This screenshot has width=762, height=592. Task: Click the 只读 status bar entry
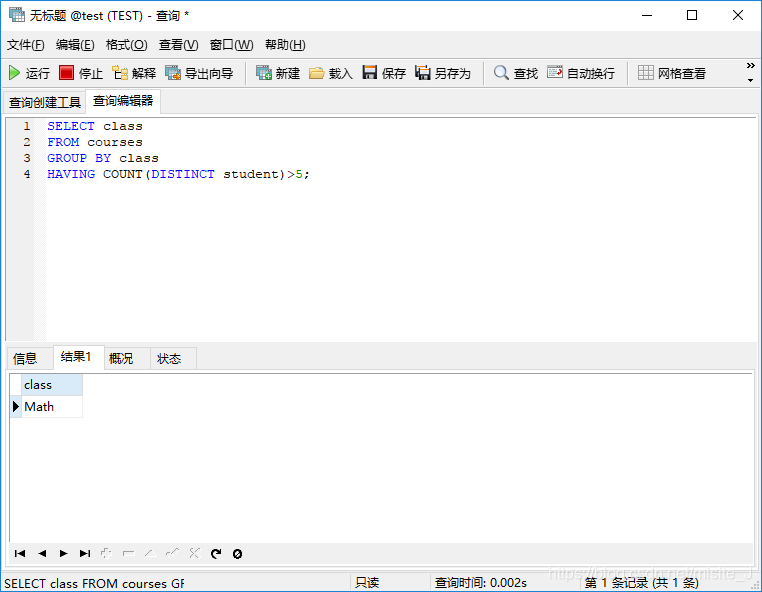(367, 583)
